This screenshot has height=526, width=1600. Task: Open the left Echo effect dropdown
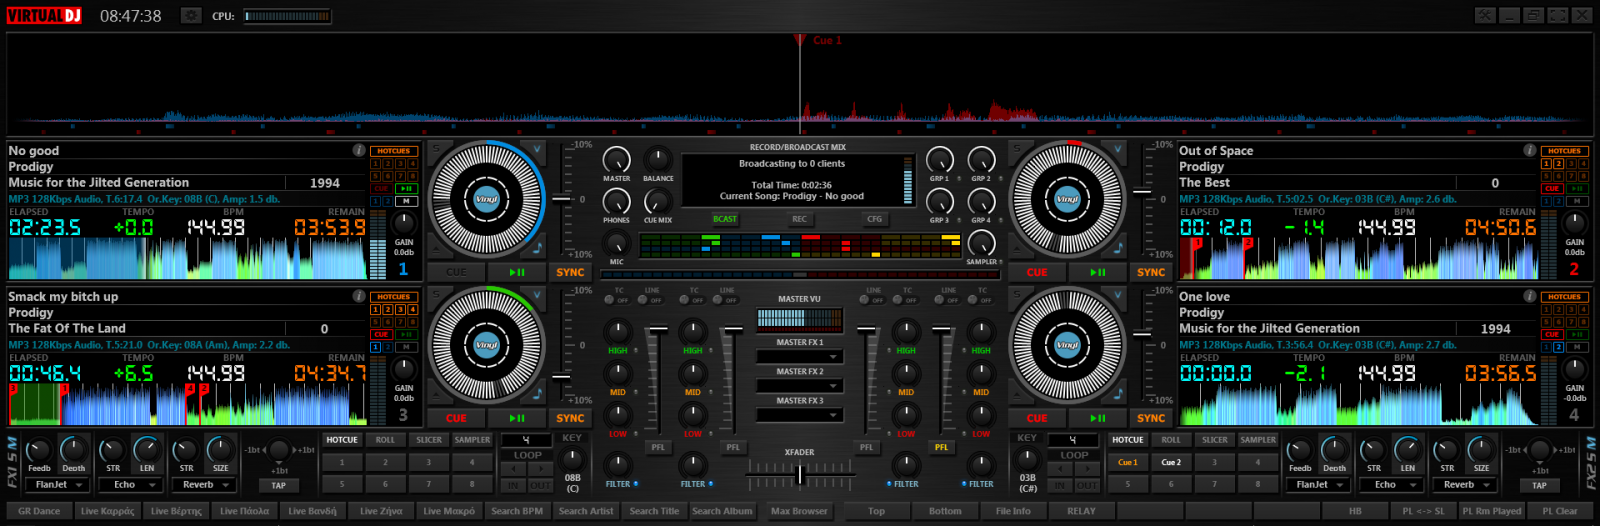[132, 485]
